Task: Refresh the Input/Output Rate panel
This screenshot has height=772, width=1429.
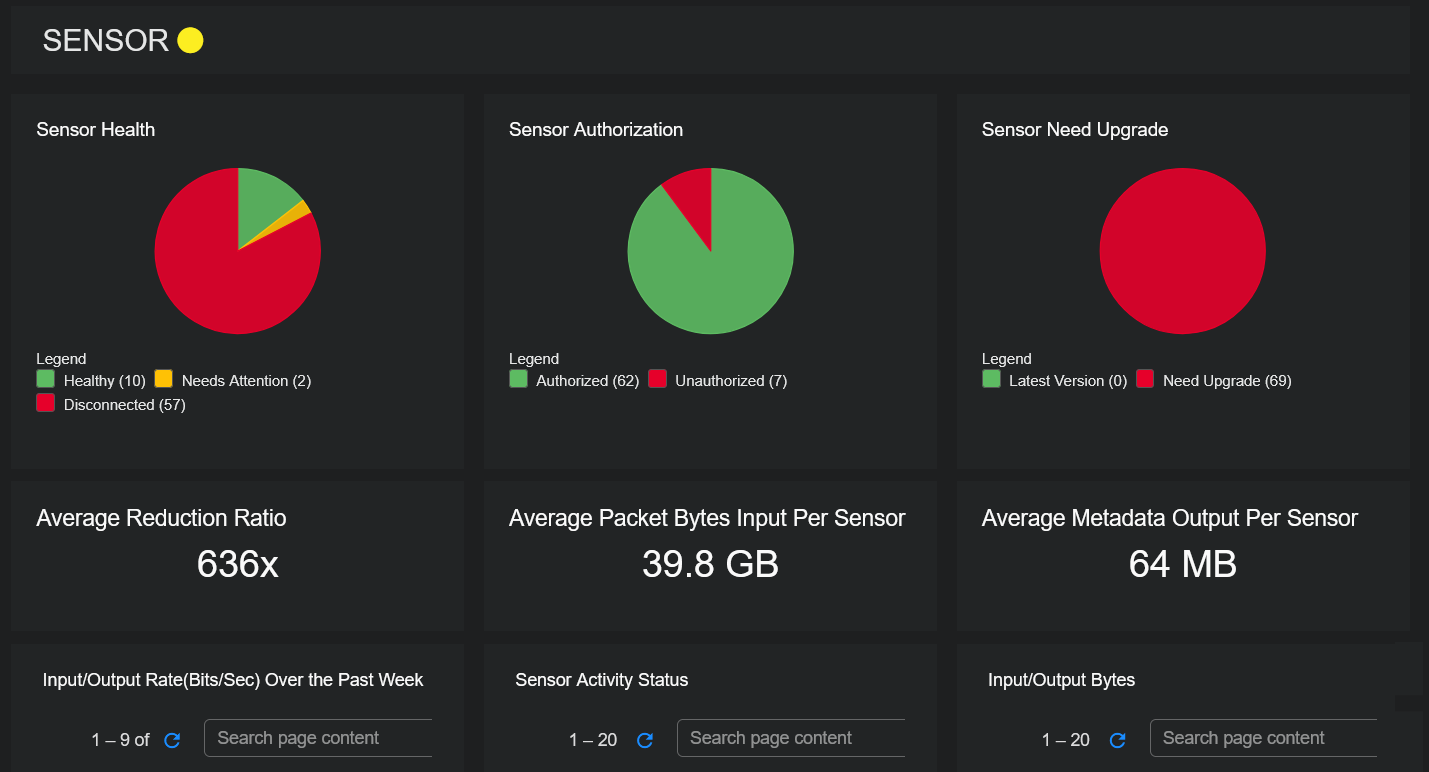Action: point(172,740)
